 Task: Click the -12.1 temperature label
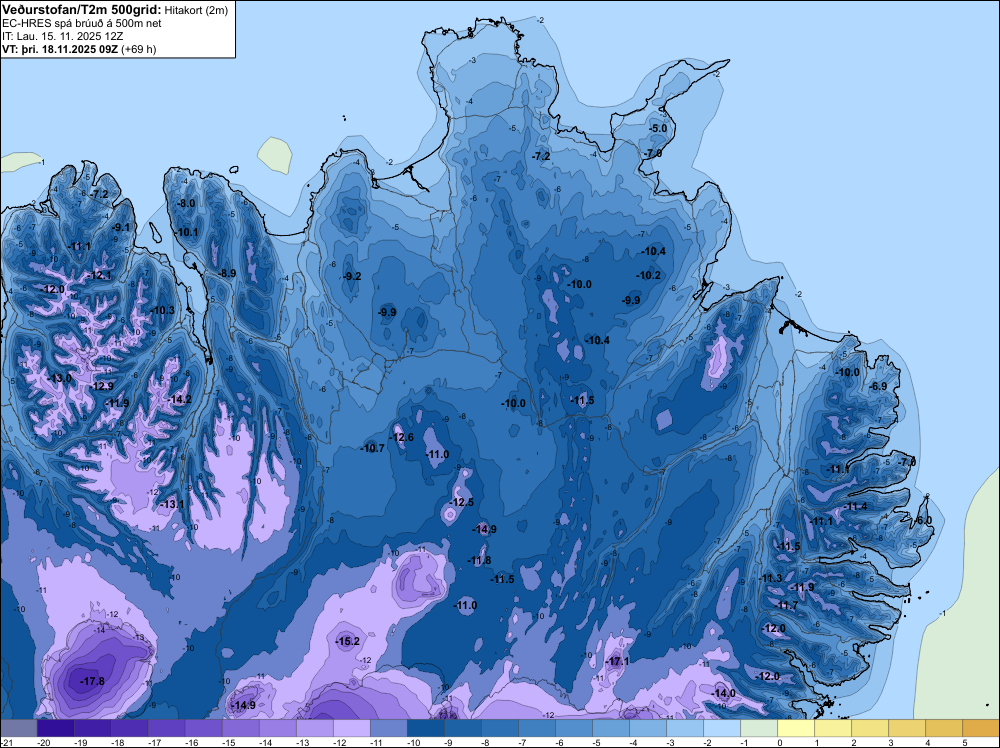click(x=99, y=275)
